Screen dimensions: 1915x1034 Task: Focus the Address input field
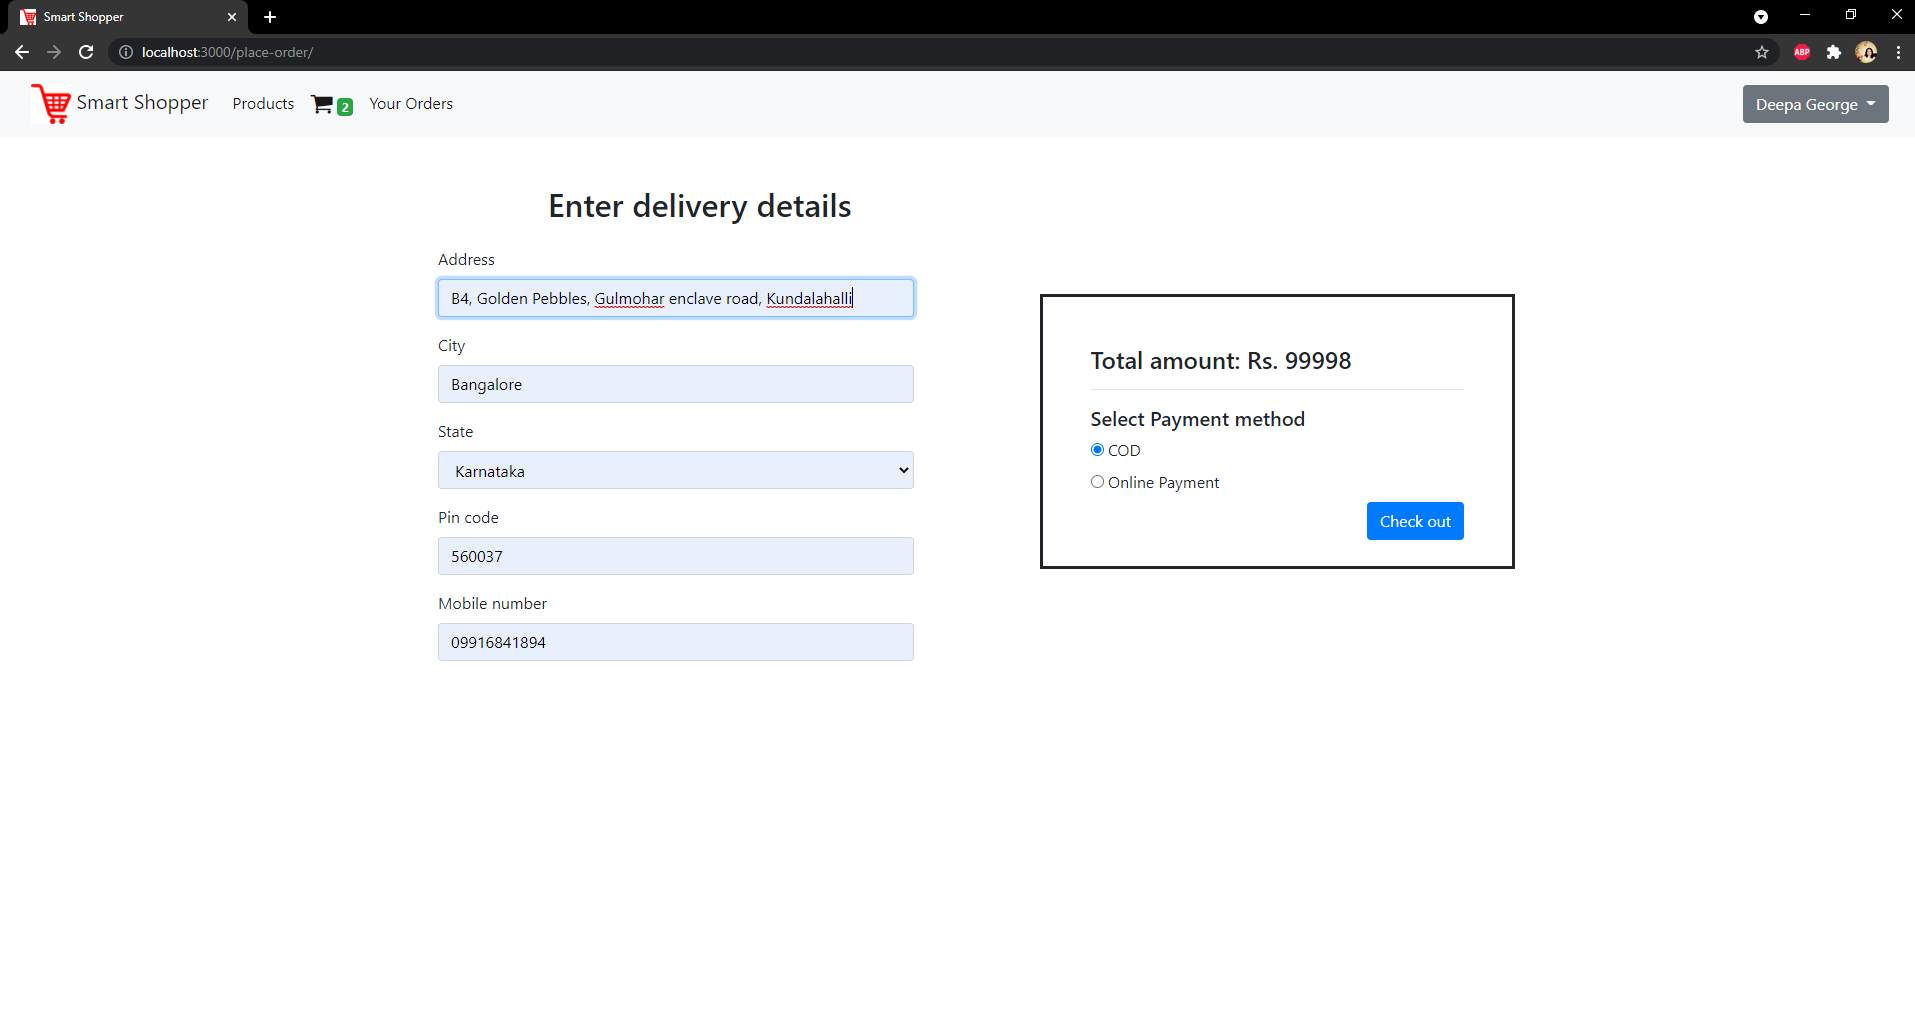pyautogui.click(x=676, y=298)
